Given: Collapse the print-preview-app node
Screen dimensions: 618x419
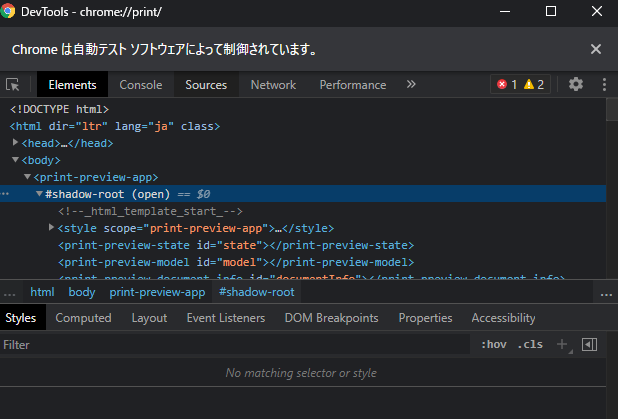Looking at the screenshot, I should click(x=27, y=177).
